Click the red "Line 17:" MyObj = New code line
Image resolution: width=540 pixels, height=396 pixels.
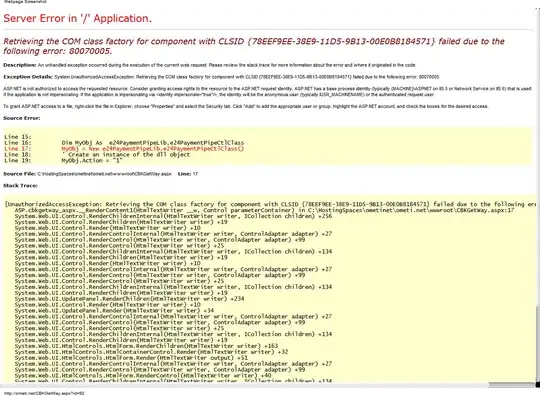(124, 148)
